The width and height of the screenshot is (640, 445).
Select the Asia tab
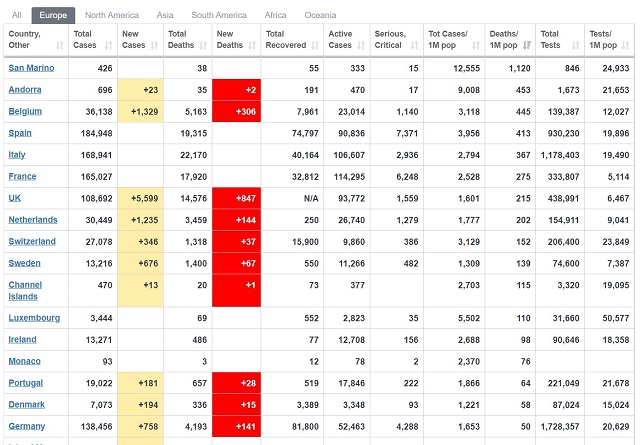pyautogui.click(x=165, y=15)
